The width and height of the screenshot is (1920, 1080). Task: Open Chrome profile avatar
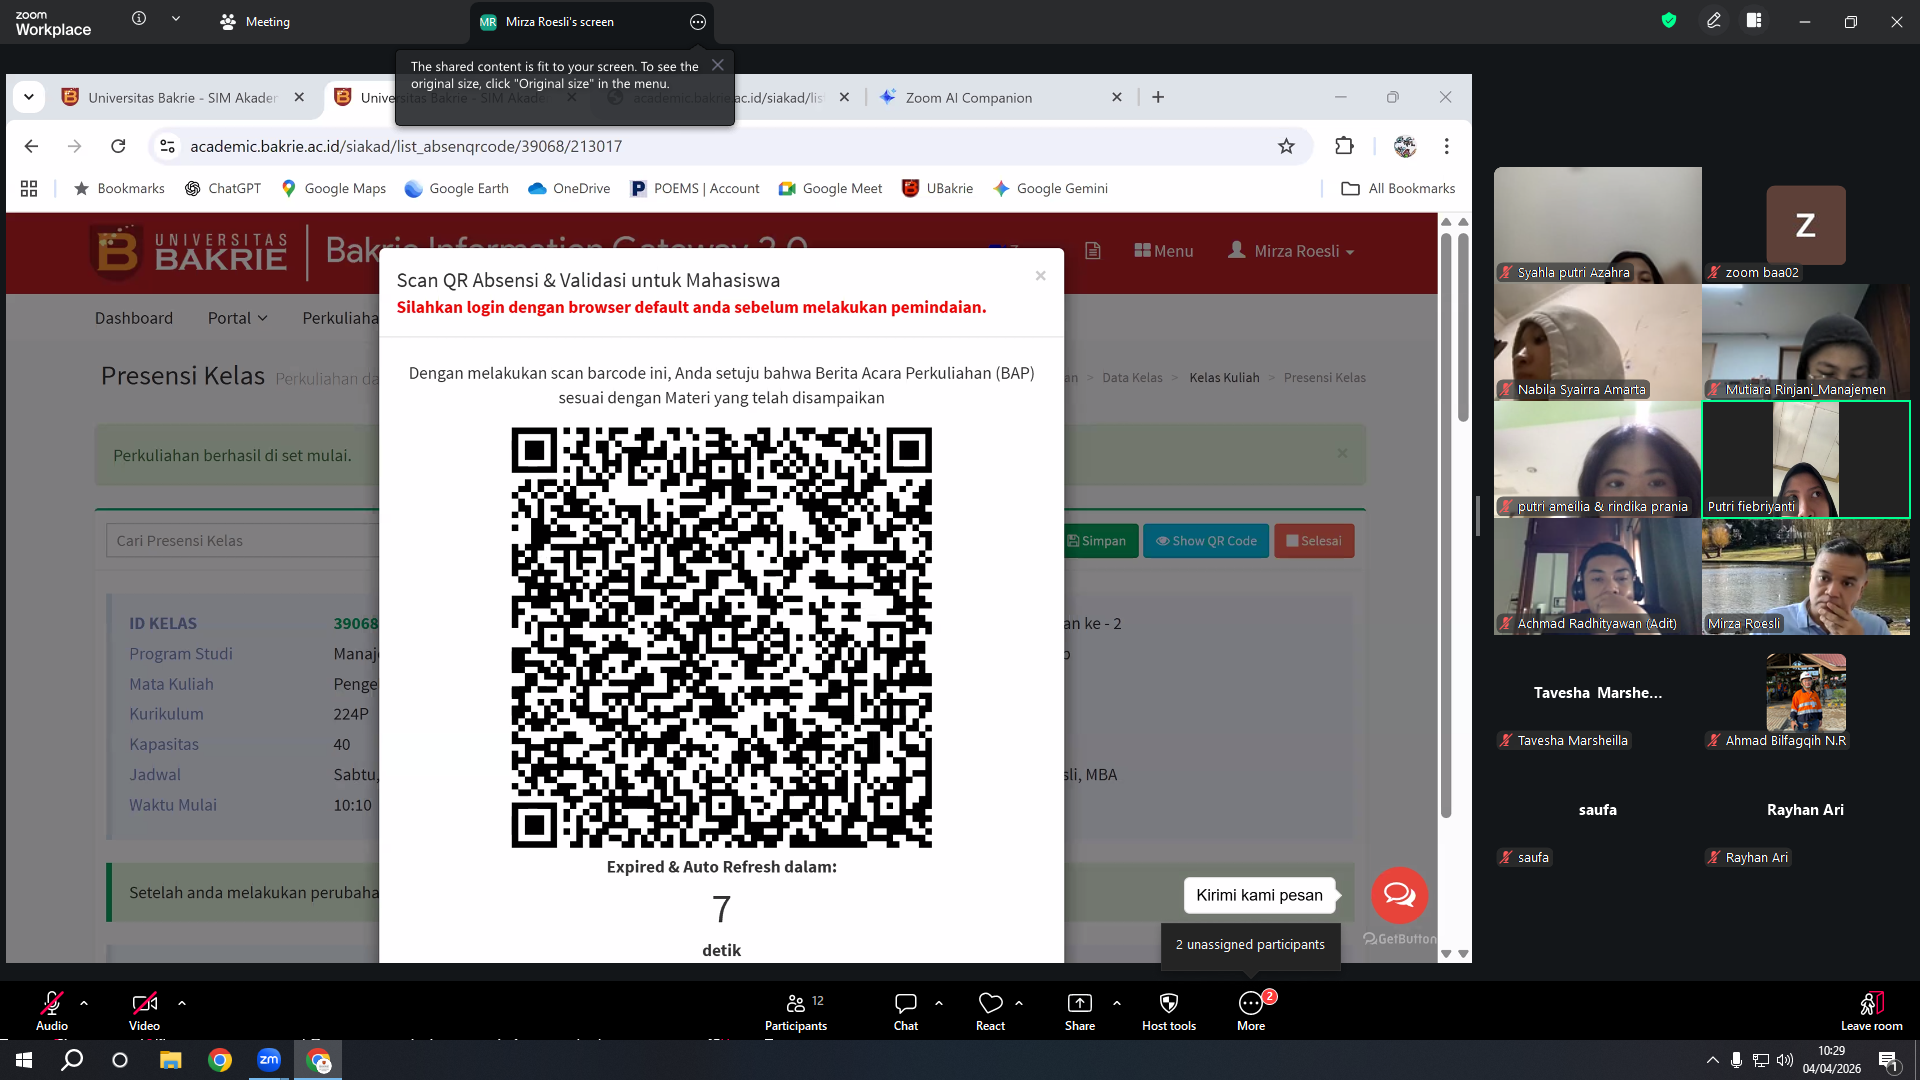coord(1405,146)
